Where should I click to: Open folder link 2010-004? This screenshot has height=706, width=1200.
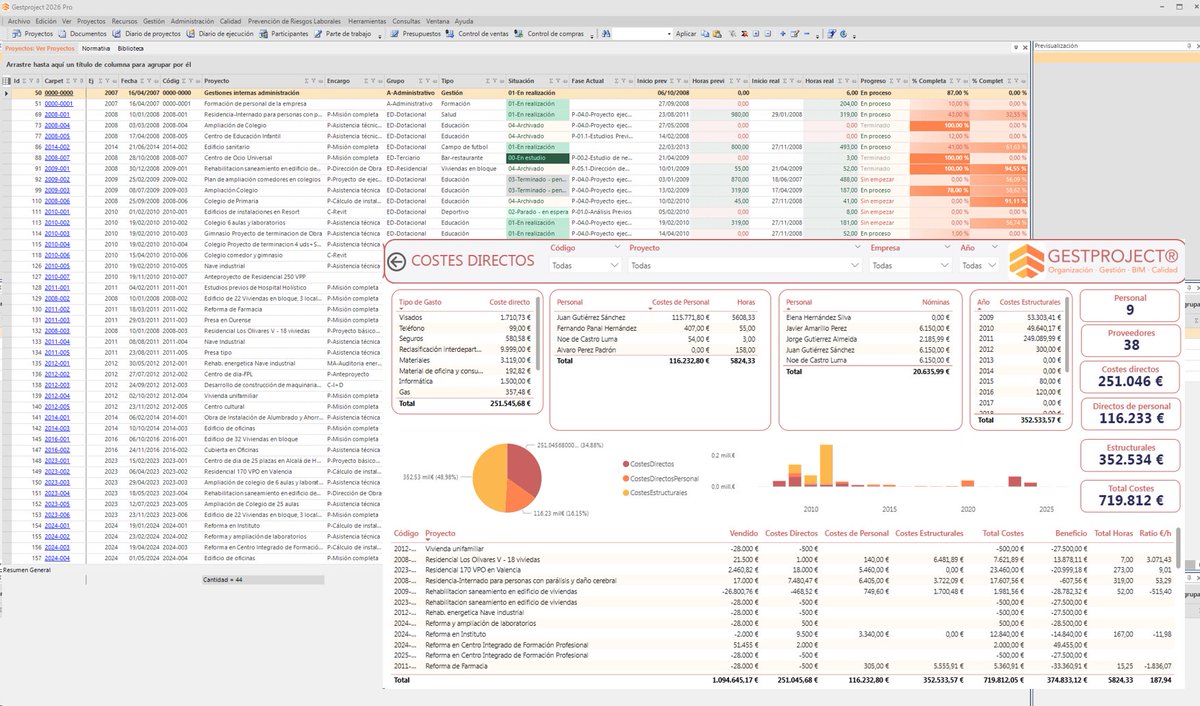(x=56, y=243)
